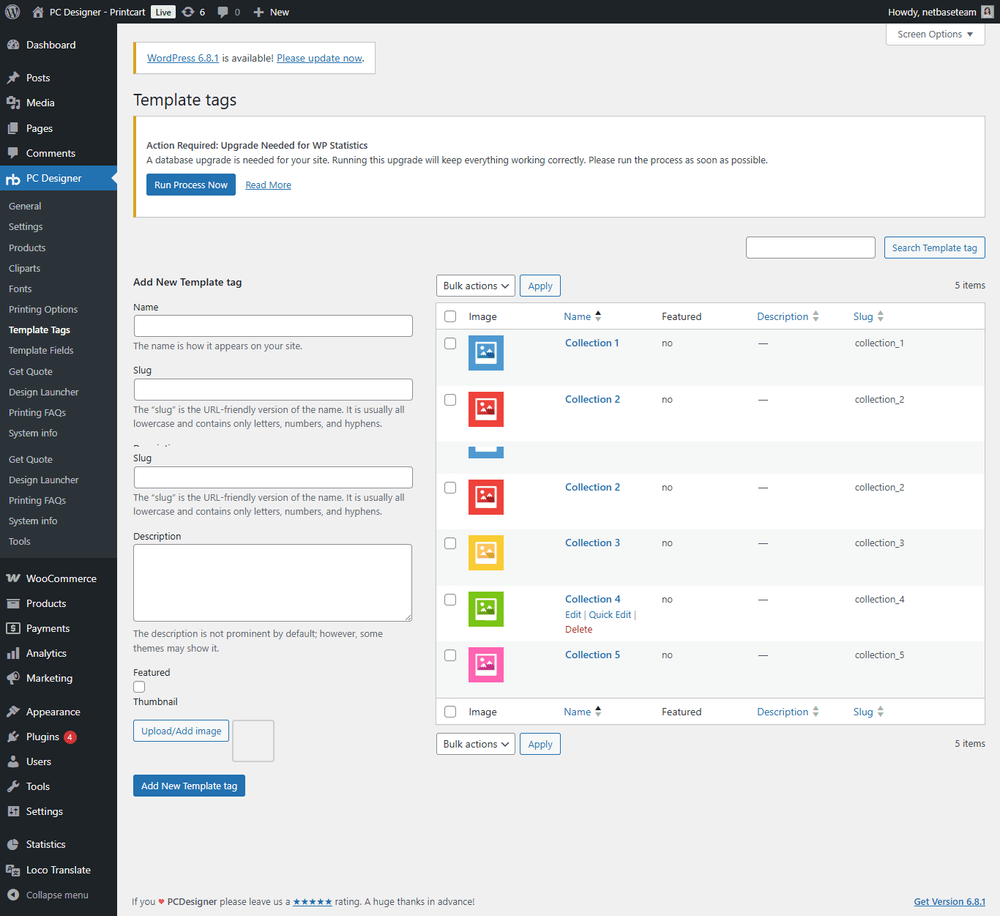
Task: Open Dashboard from the sidebar
Action: tap(50, 45)
